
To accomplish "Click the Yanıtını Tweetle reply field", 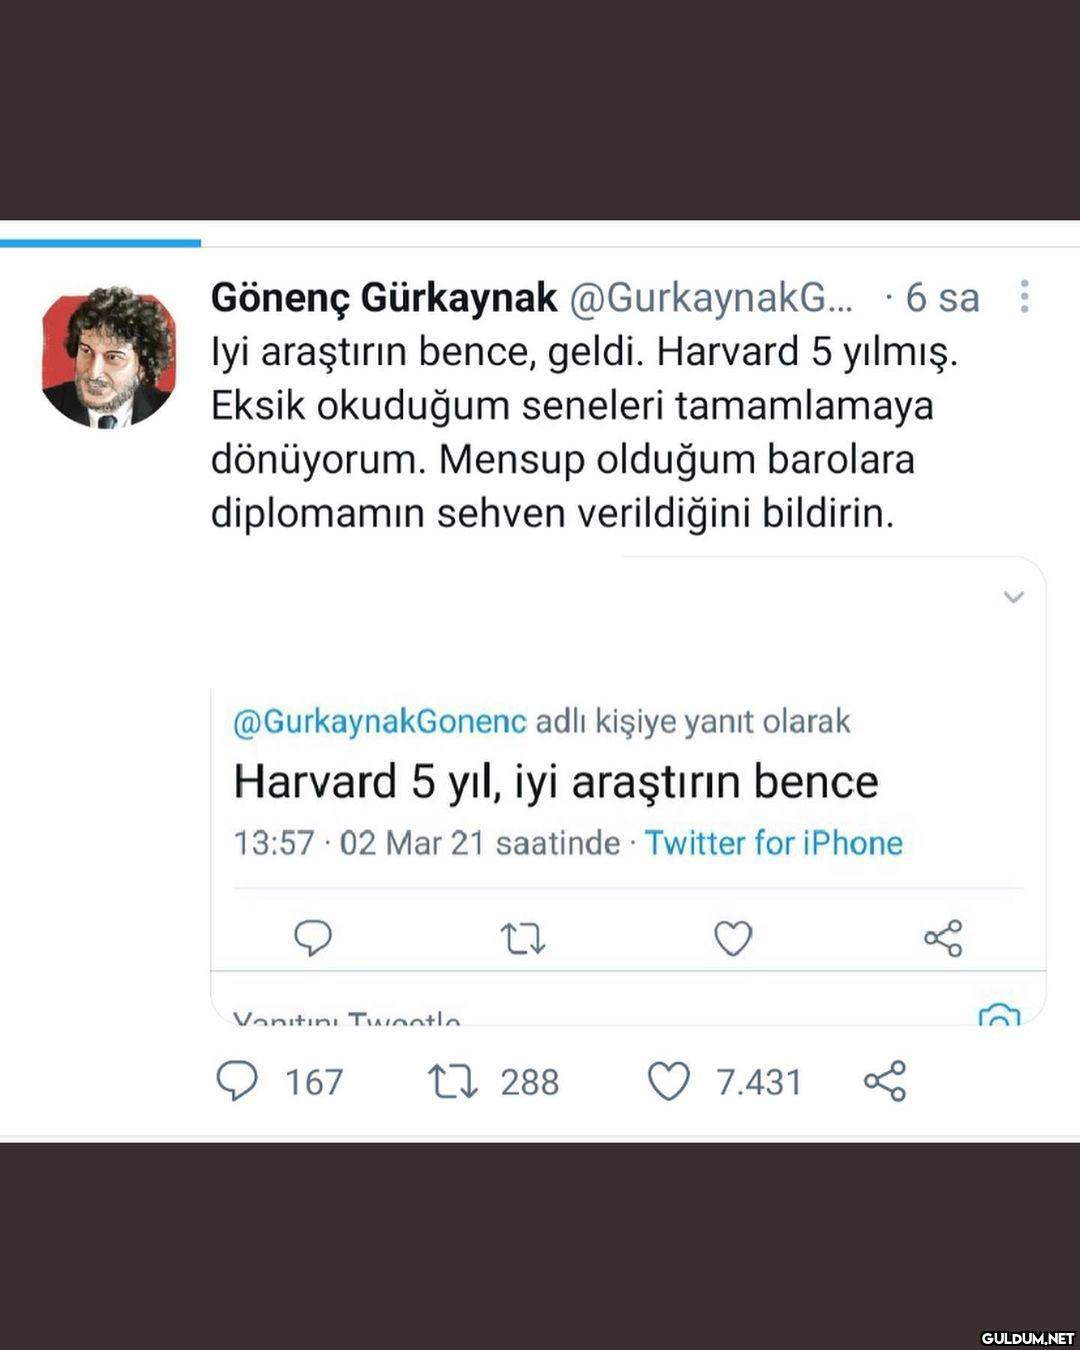I will pos(347,1019).
